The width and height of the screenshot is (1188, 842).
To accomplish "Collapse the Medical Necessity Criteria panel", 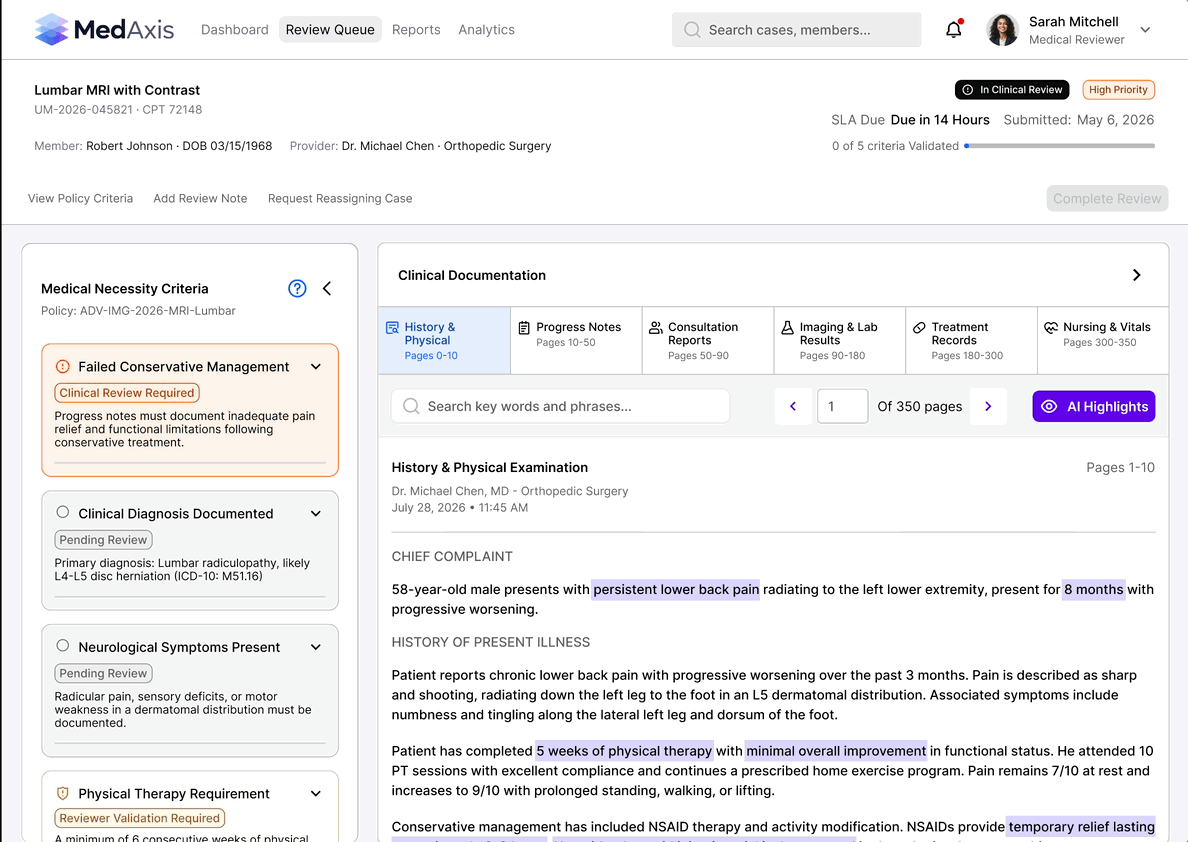I will (327, 289).
